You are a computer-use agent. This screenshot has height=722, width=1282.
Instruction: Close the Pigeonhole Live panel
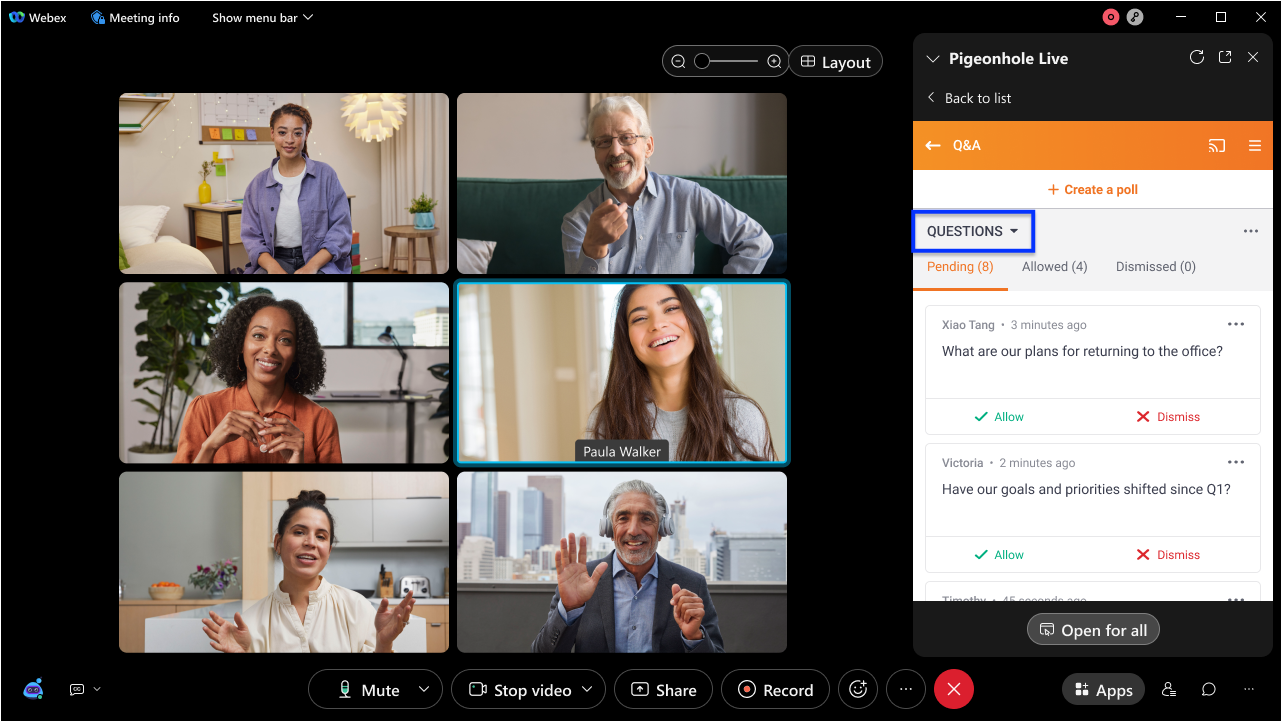pyautogui.click(x=1253, y=58)
